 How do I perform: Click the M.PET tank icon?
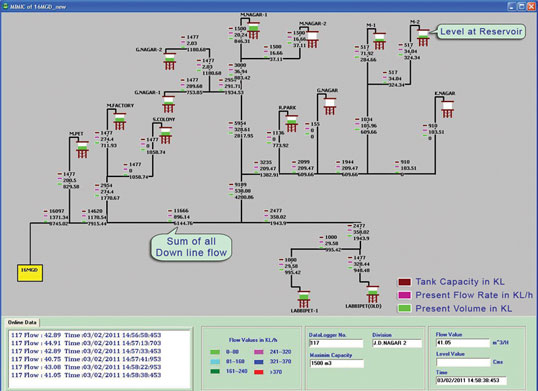tap(82, 150)
